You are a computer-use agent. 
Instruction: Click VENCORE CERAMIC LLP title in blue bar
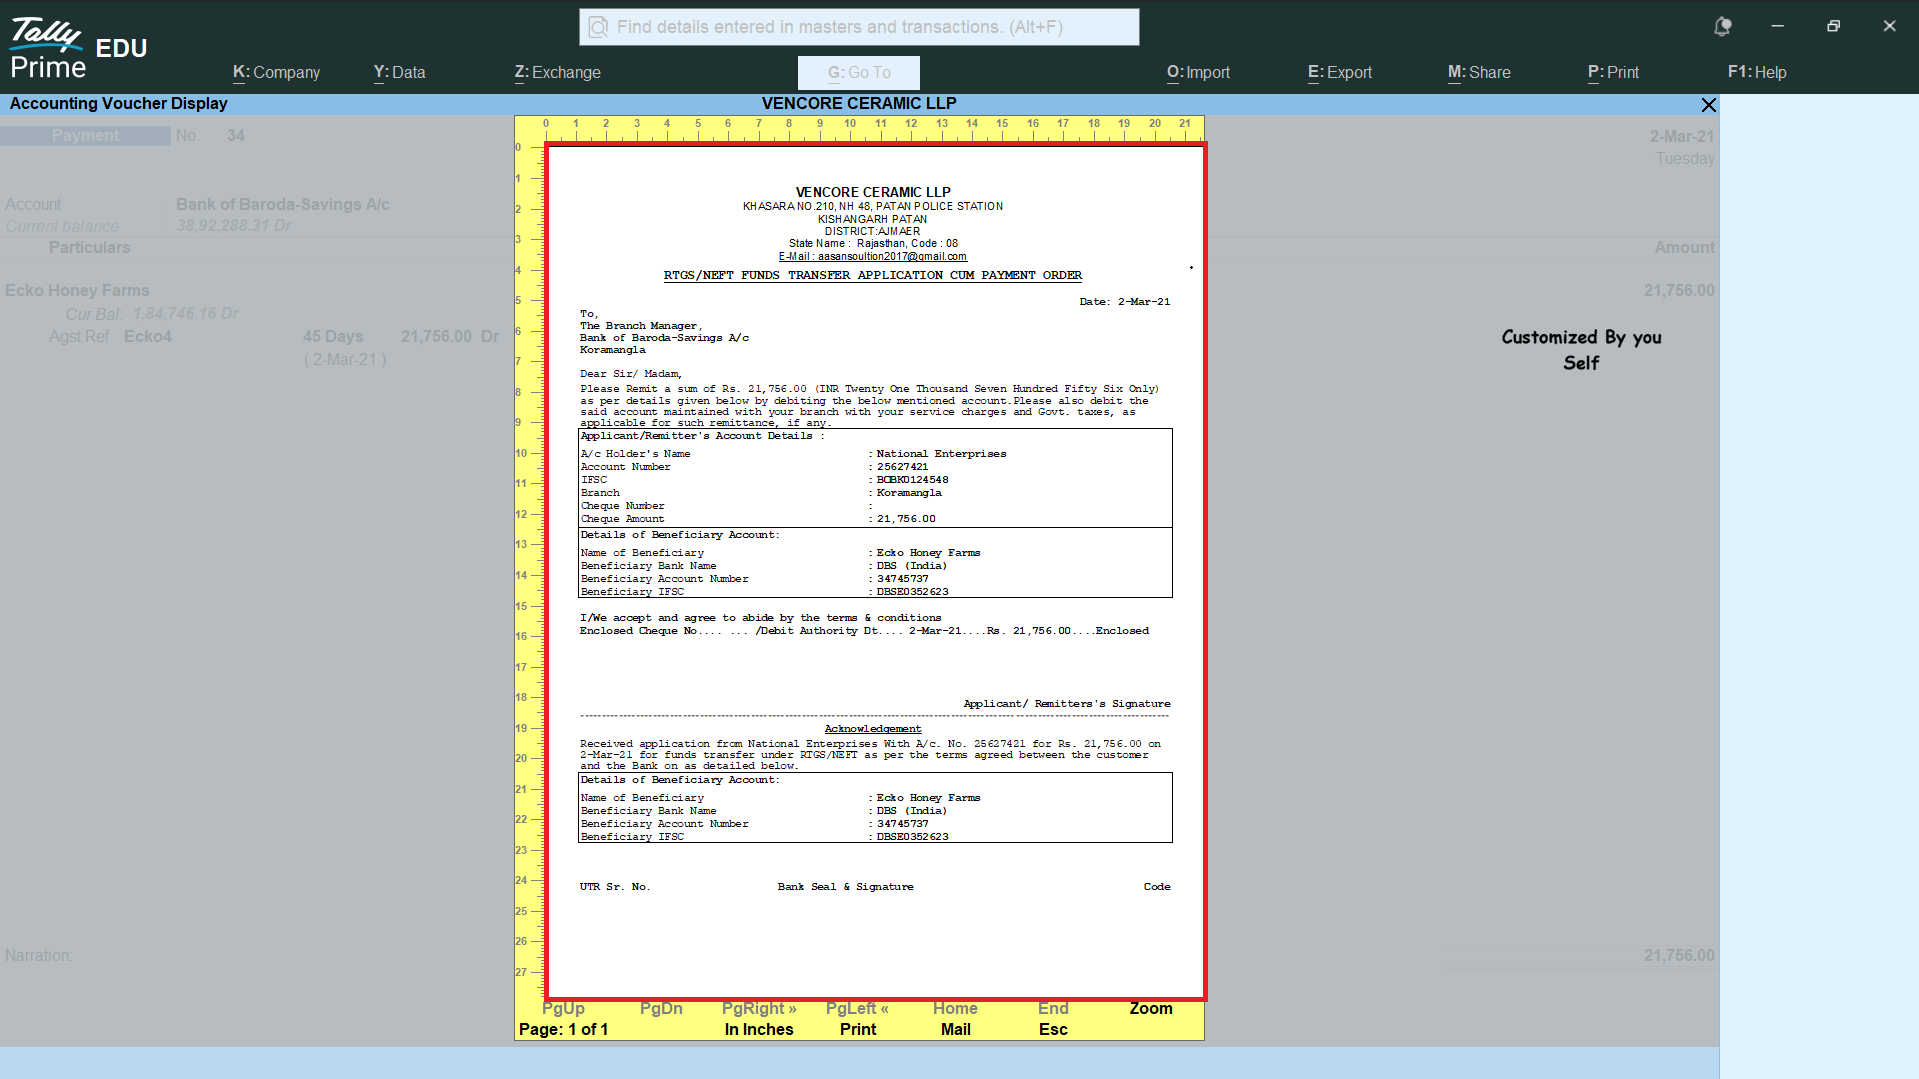(859, 104)
